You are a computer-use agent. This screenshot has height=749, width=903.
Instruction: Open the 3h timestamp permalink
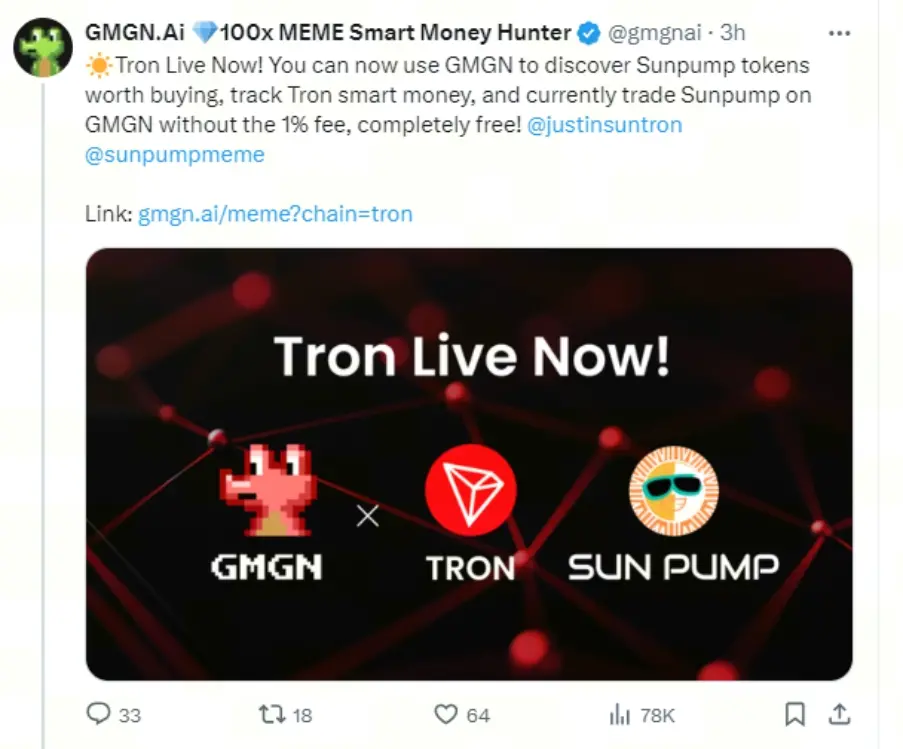click(733, 33)
